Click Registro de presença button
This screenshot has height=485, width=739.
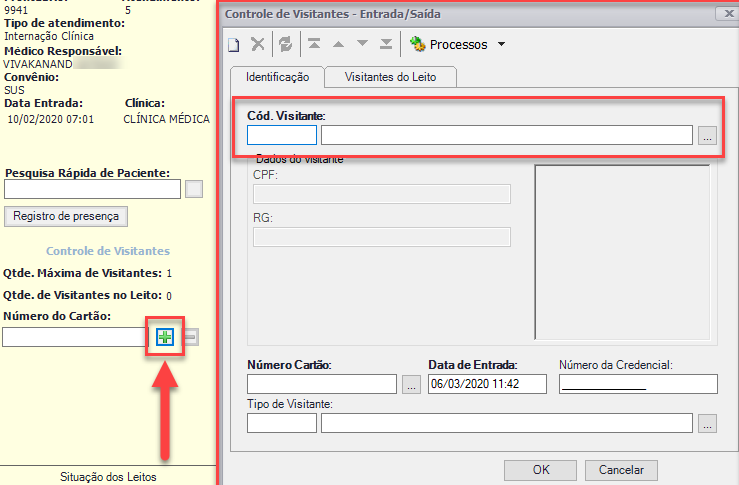66,216
